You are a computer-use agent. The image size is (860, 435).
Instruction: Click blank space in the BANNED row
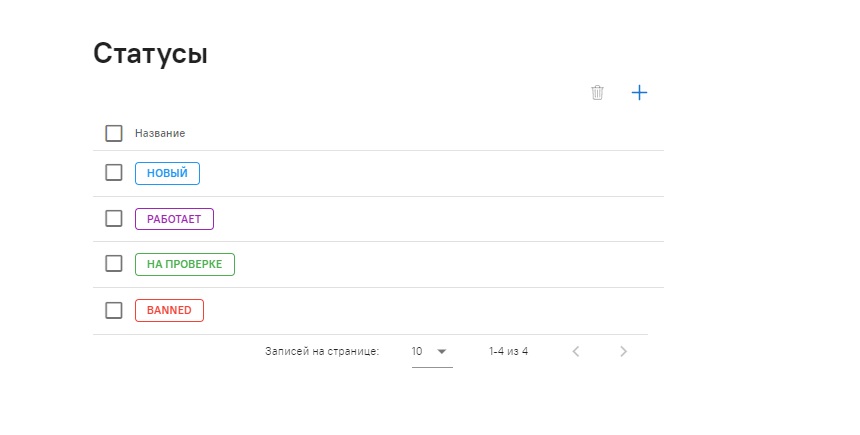[x=430, y=310]
